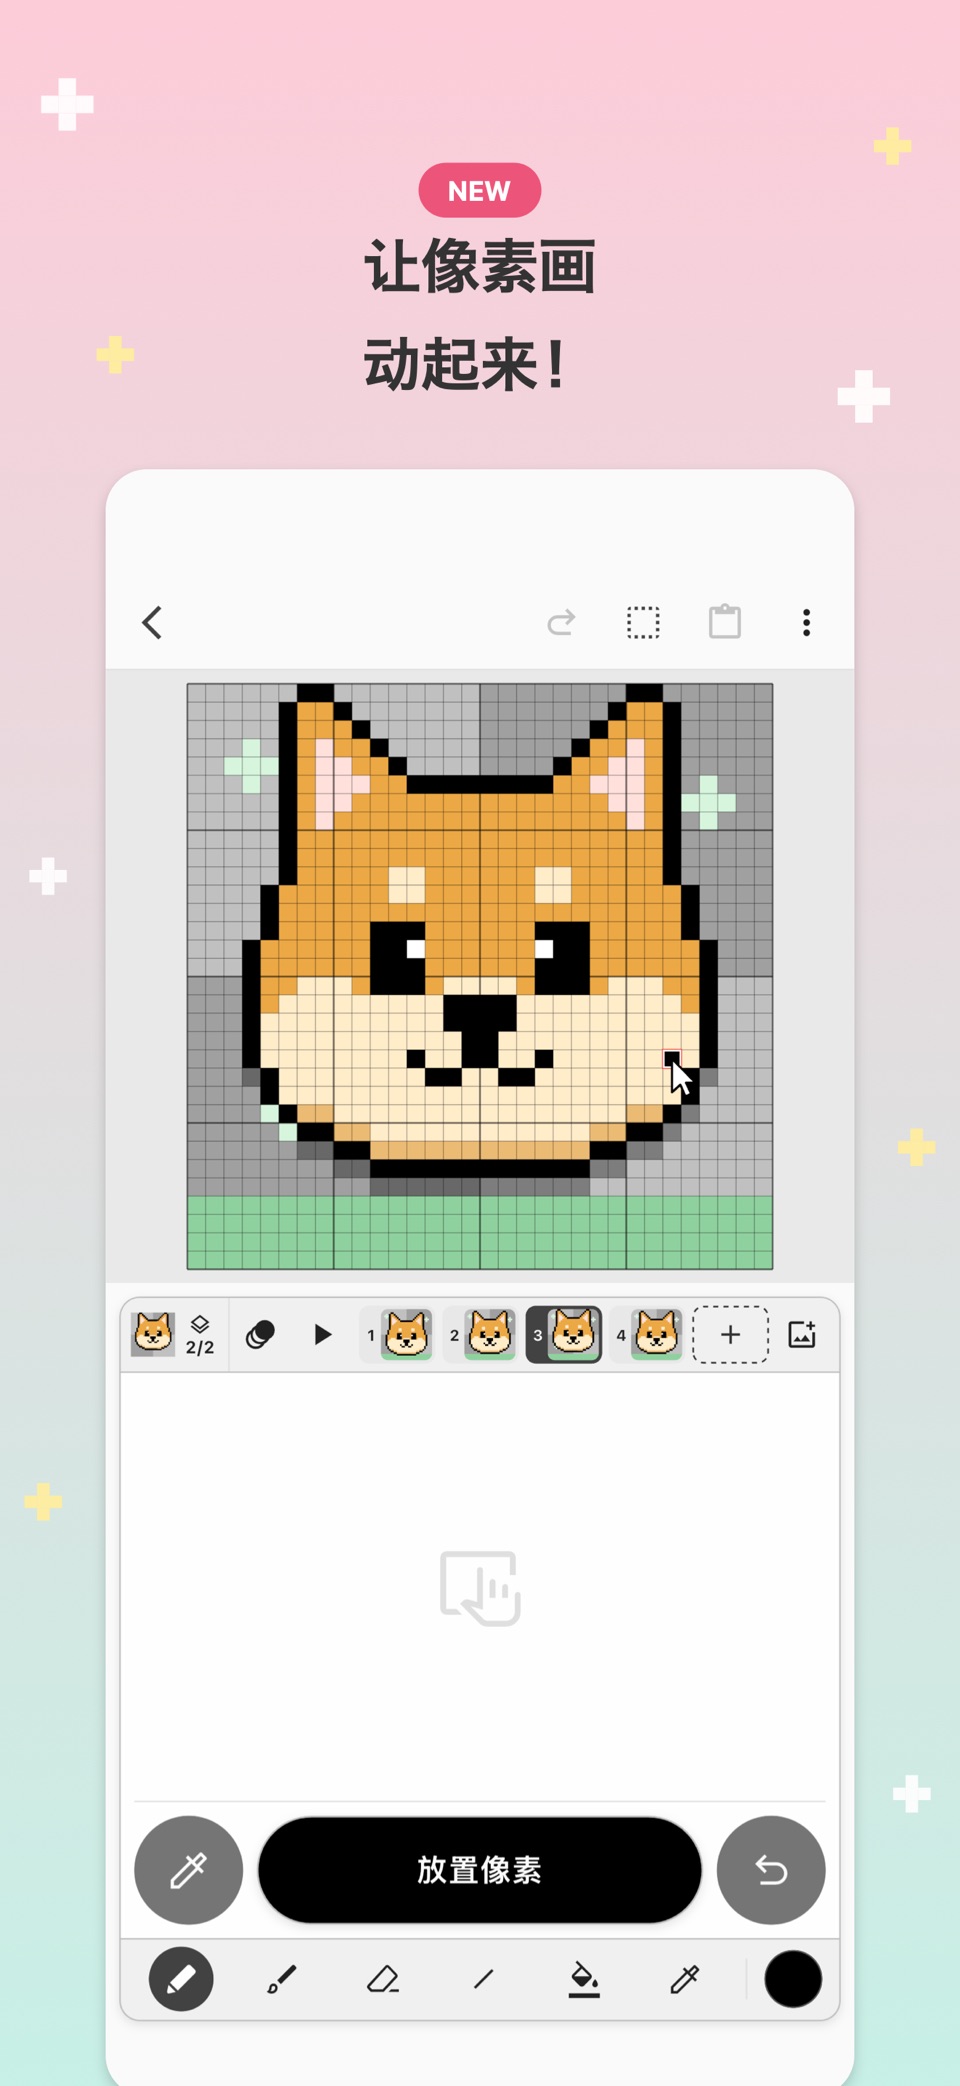Select the line tool
This screenshot has height=2086, width=960.
[x=484, y=1979]
